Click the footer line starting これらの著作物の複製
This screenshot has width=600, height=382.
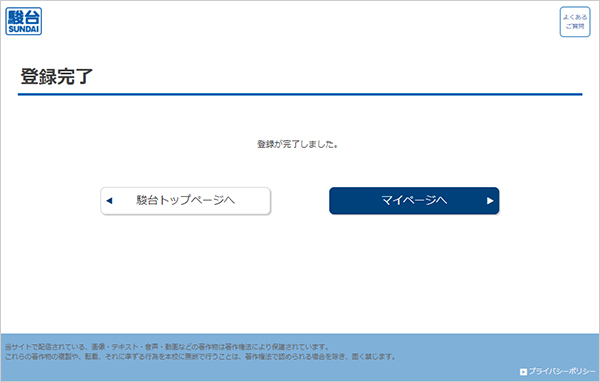tap(200, 357)
